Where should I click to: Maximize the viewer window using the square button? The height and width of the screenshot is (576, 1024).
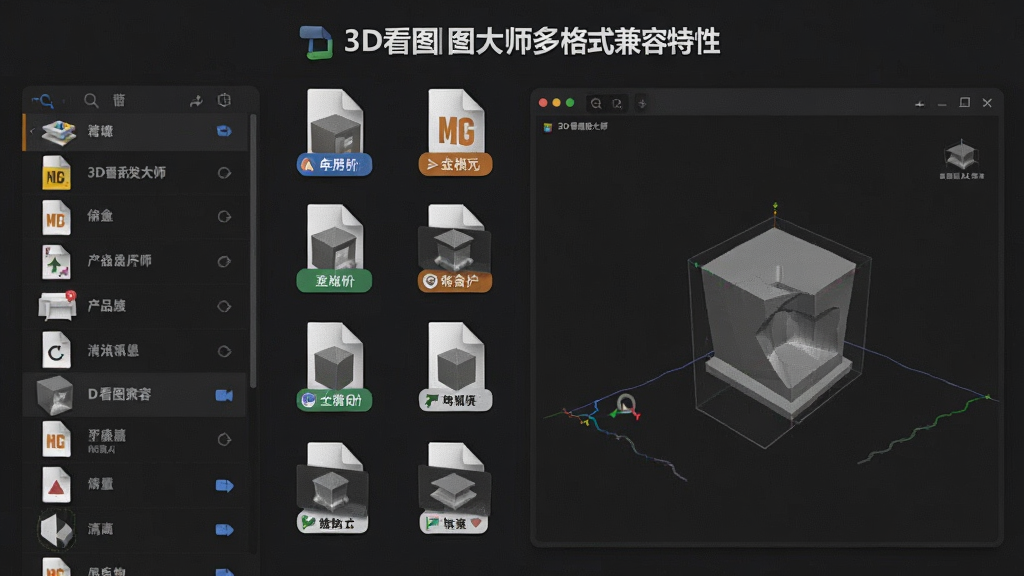coord(965,103)
